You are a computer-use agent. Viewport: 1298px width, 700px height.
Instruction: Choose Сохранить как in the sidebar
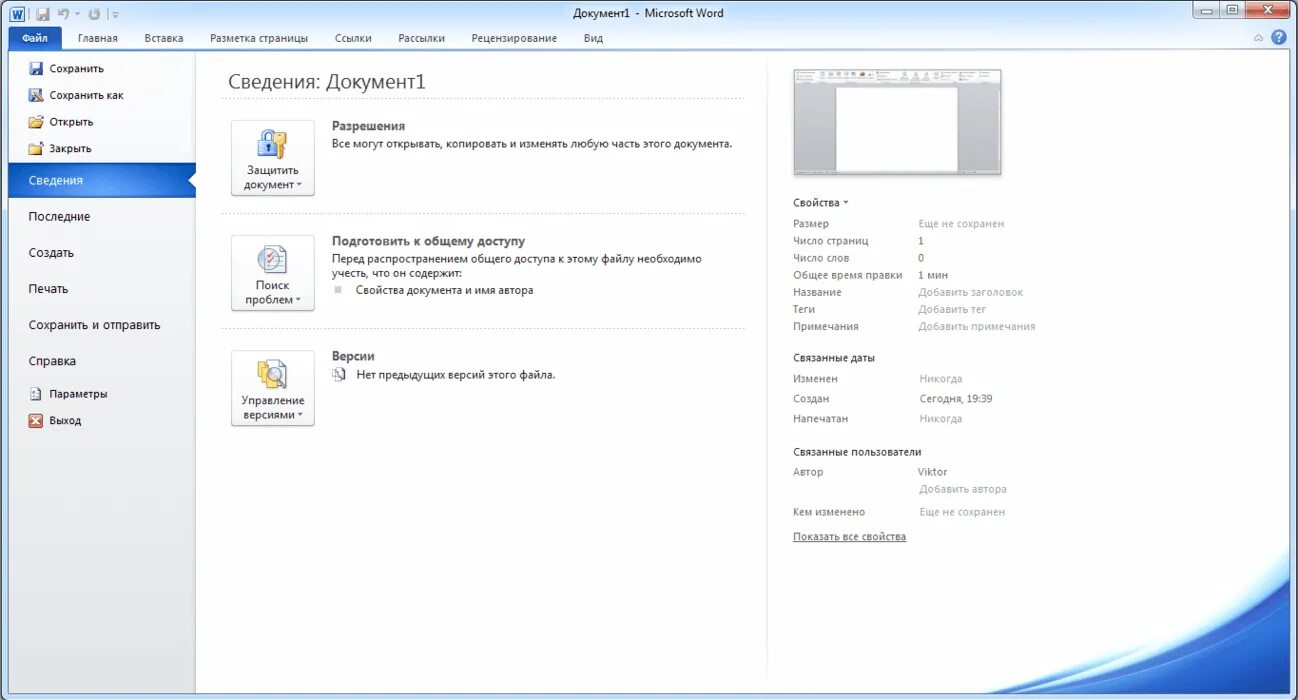[x=76, y=95]
